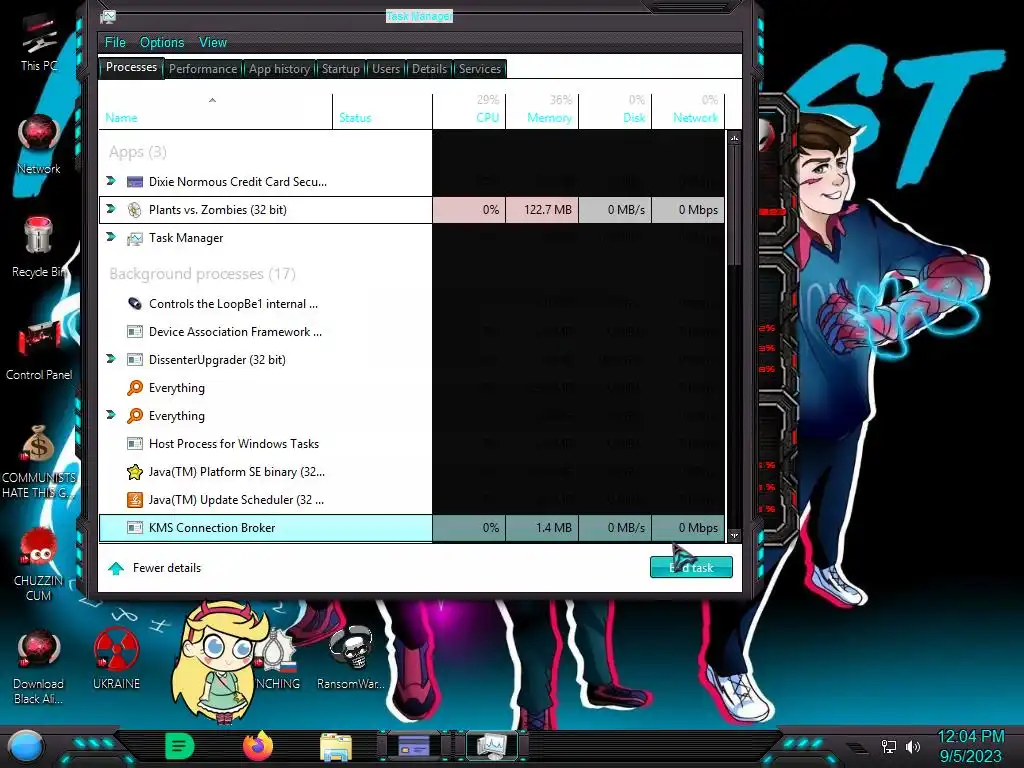Sort by the Status column header
Viewport: 1024px width, 768px height.
(382, 112)
